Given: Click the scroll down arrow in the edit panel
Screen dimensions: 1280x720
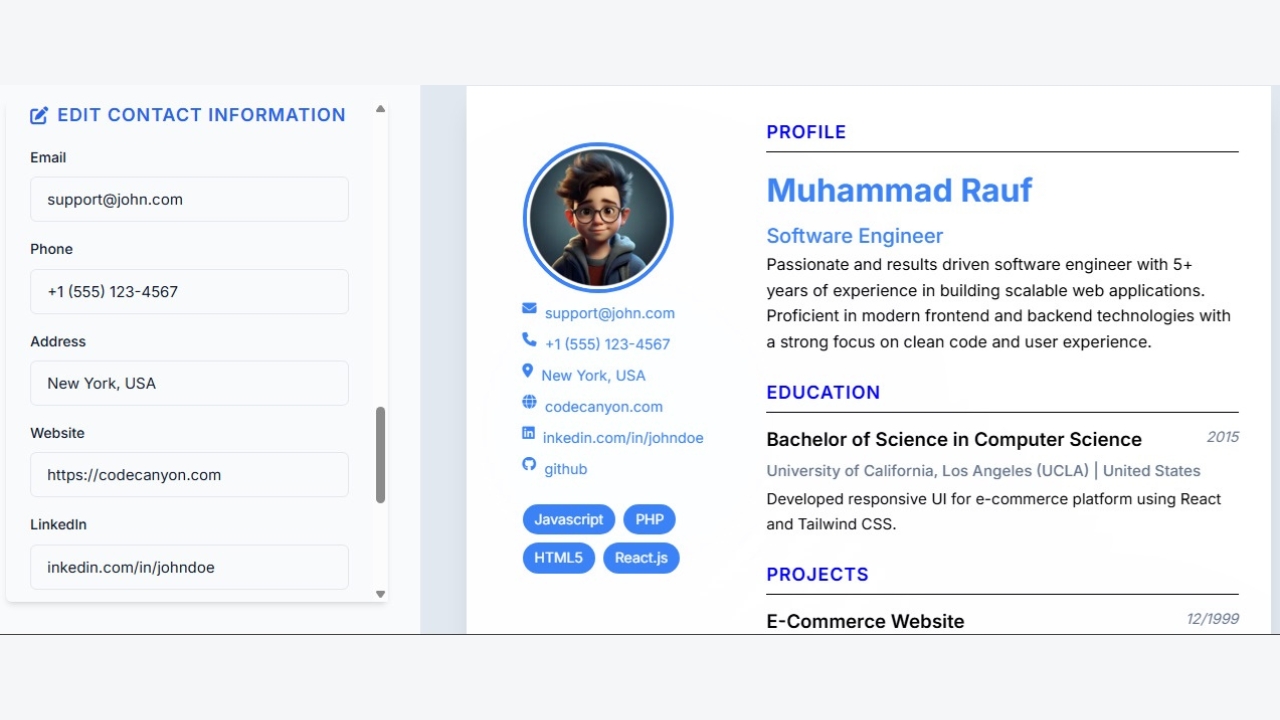Looking at the screenshot, I should [380, 594].
